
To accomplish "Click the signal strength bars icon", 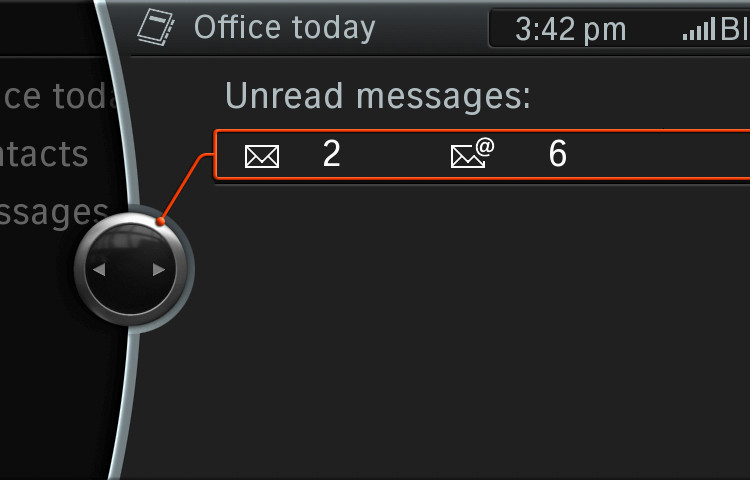I will pyautogui.click(x=699, y=29).
